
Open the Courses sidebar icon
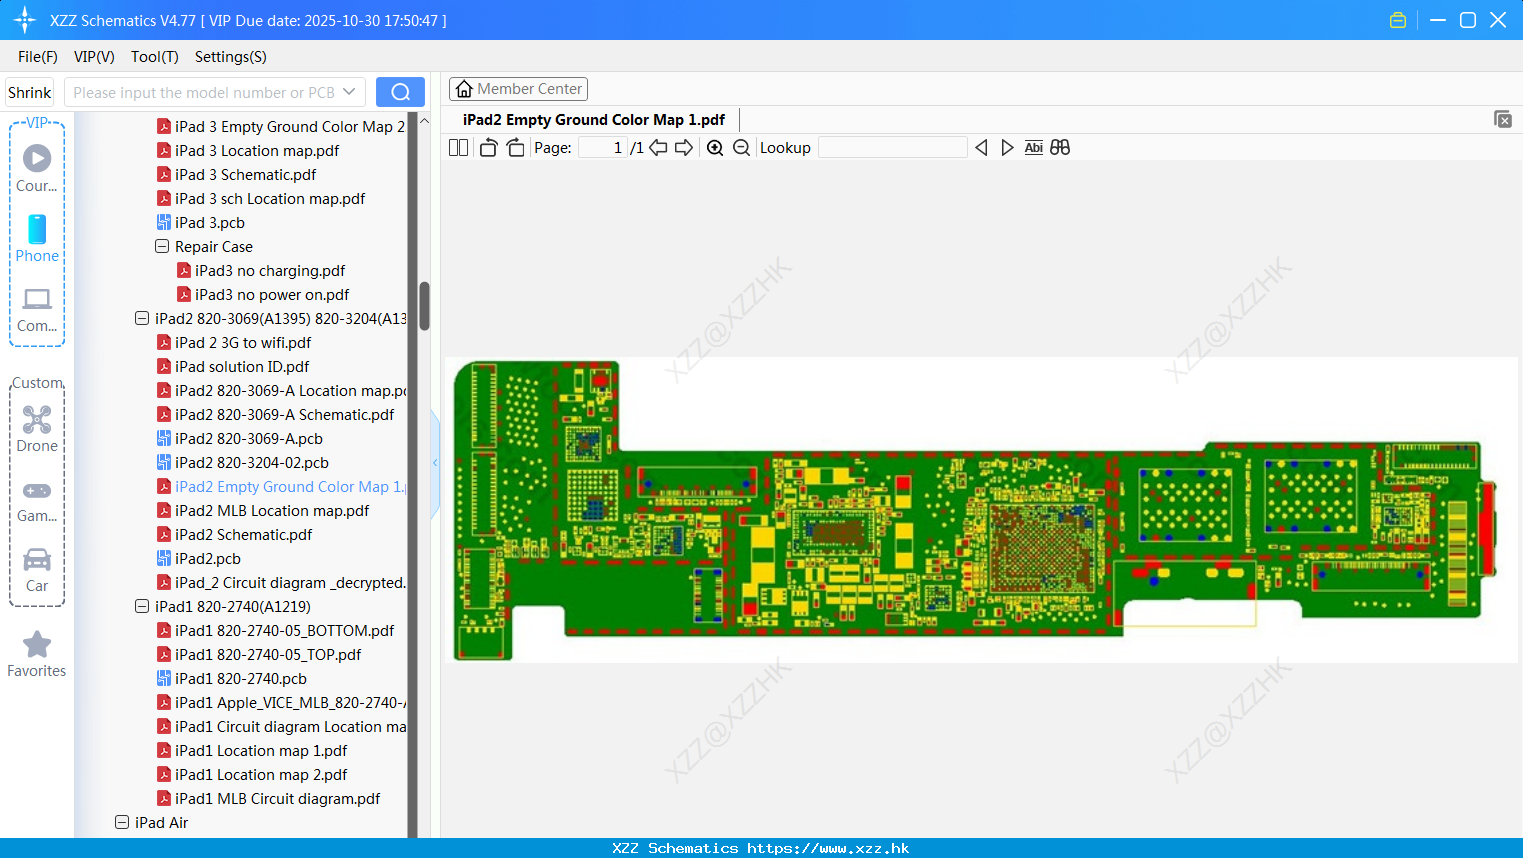[x=37, y=168]
